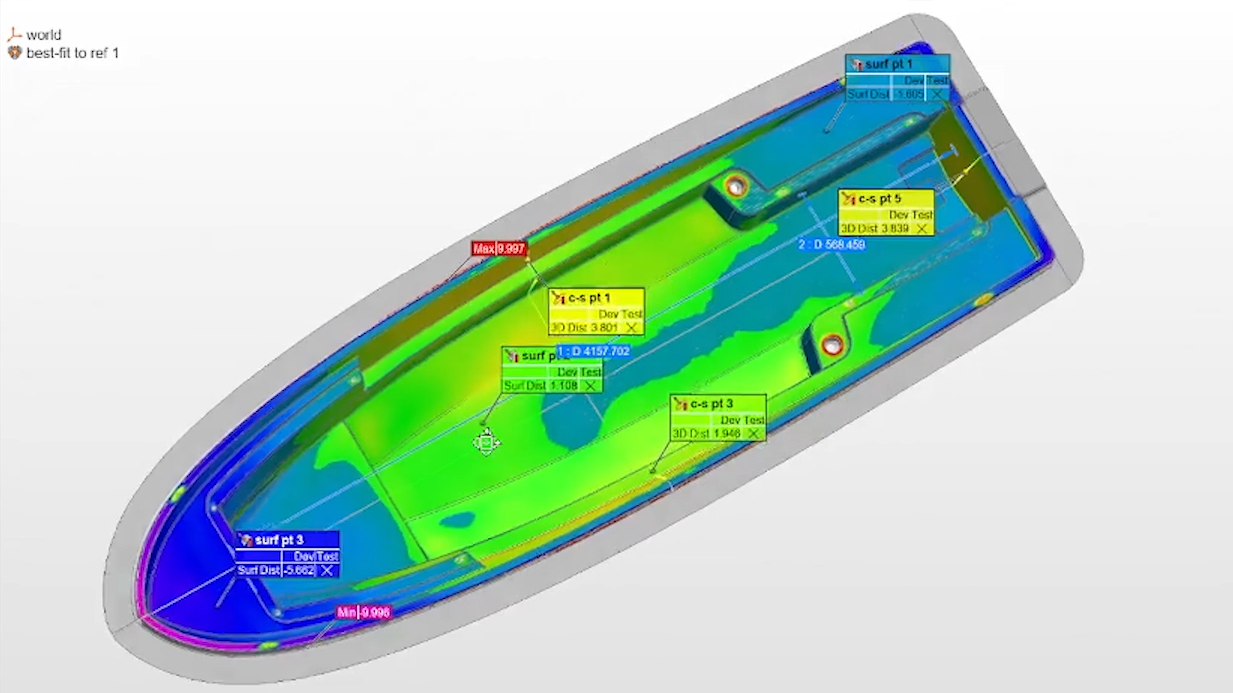Click the test X mark in c-s pt 3

[x=754, y=434]
